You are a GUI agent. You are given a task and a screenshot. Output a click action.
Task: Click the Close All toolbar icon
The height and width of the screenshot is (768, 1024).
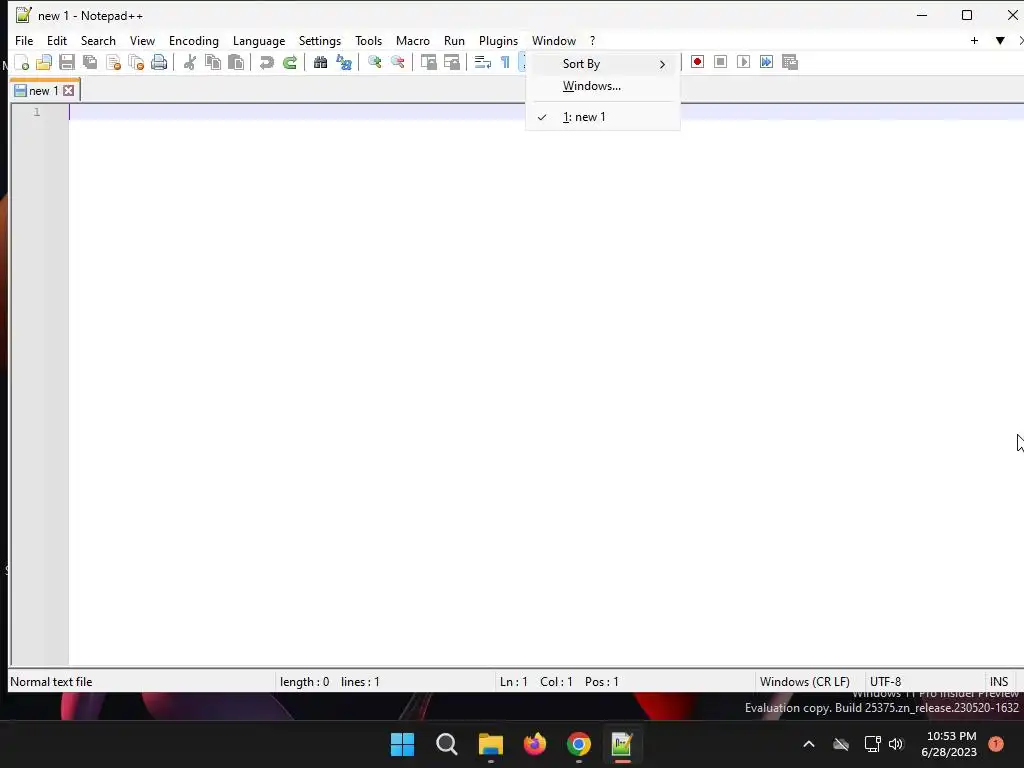tap(136, 63)
